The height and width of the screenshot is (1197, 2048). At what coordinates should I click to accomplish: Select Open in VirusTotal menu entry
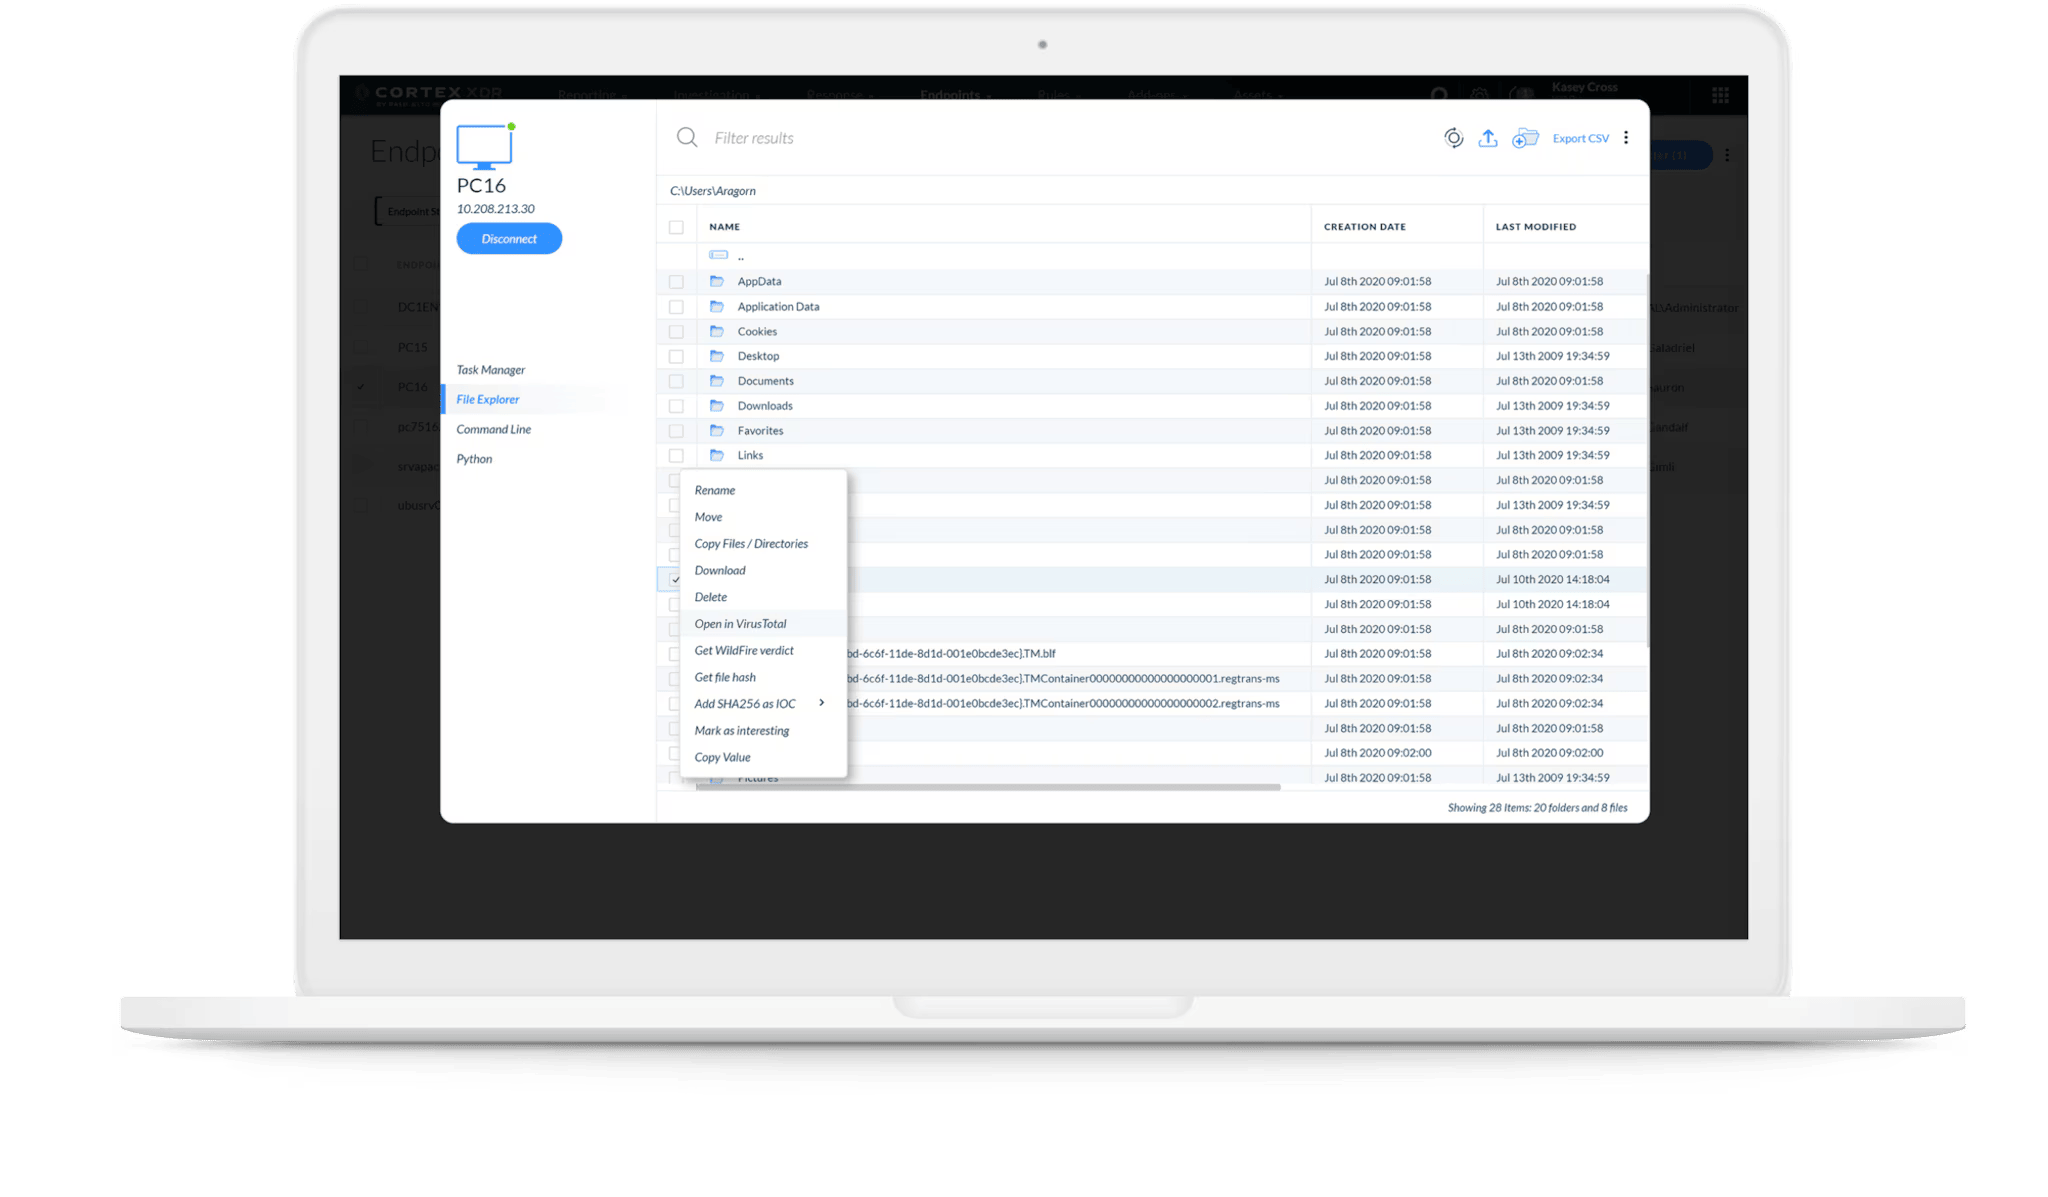740,624
